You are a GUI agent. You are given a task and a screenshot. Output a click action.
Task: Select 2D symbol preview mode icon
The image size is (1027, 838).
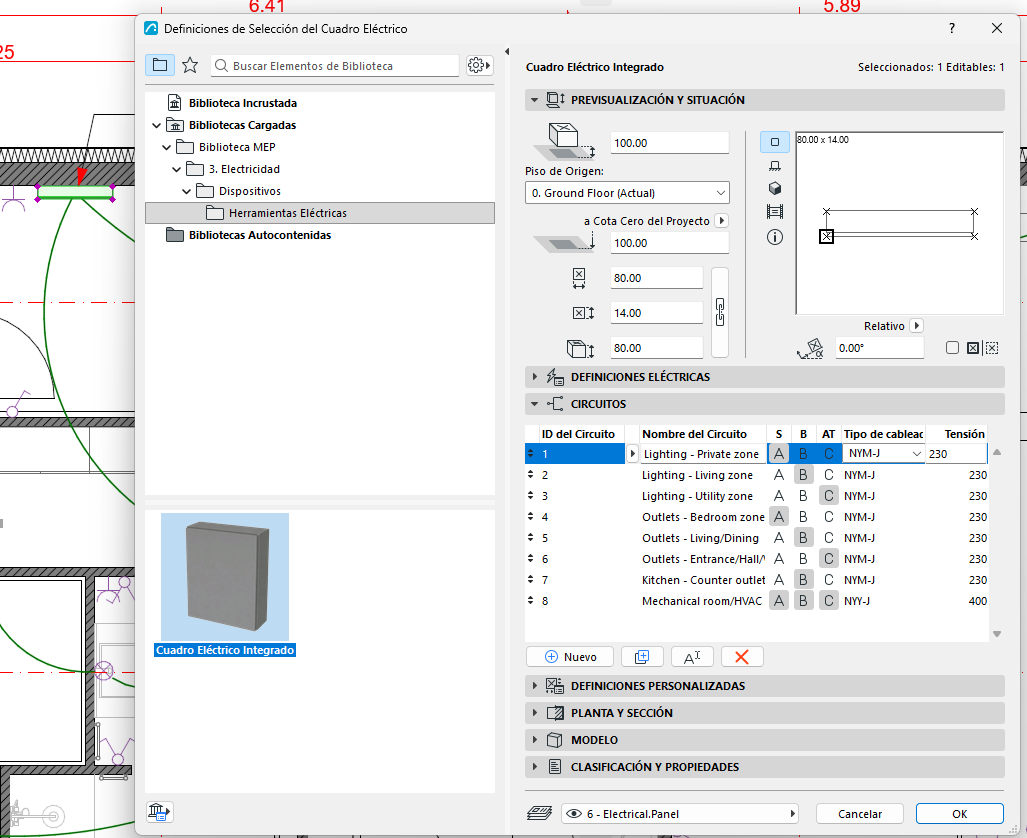[x=775, y=142]
